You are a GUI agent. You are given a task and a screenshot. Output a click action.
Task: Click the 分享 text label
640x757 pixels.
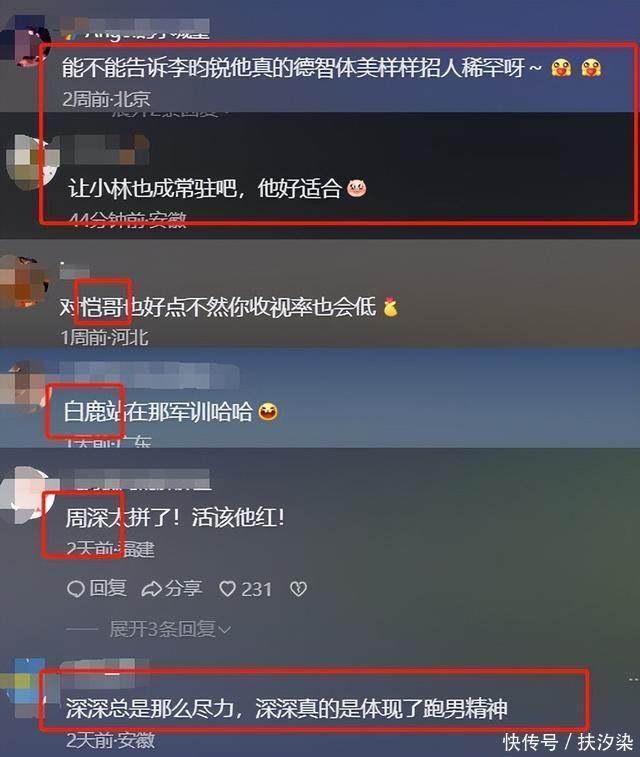click(x=183, y=589)
